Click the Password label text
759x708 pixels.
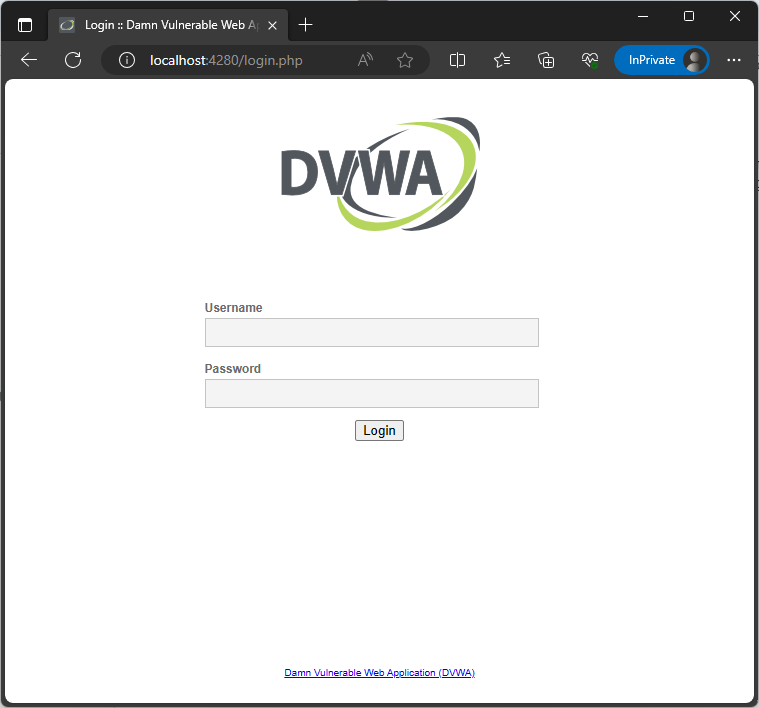[x=233, y=369]
